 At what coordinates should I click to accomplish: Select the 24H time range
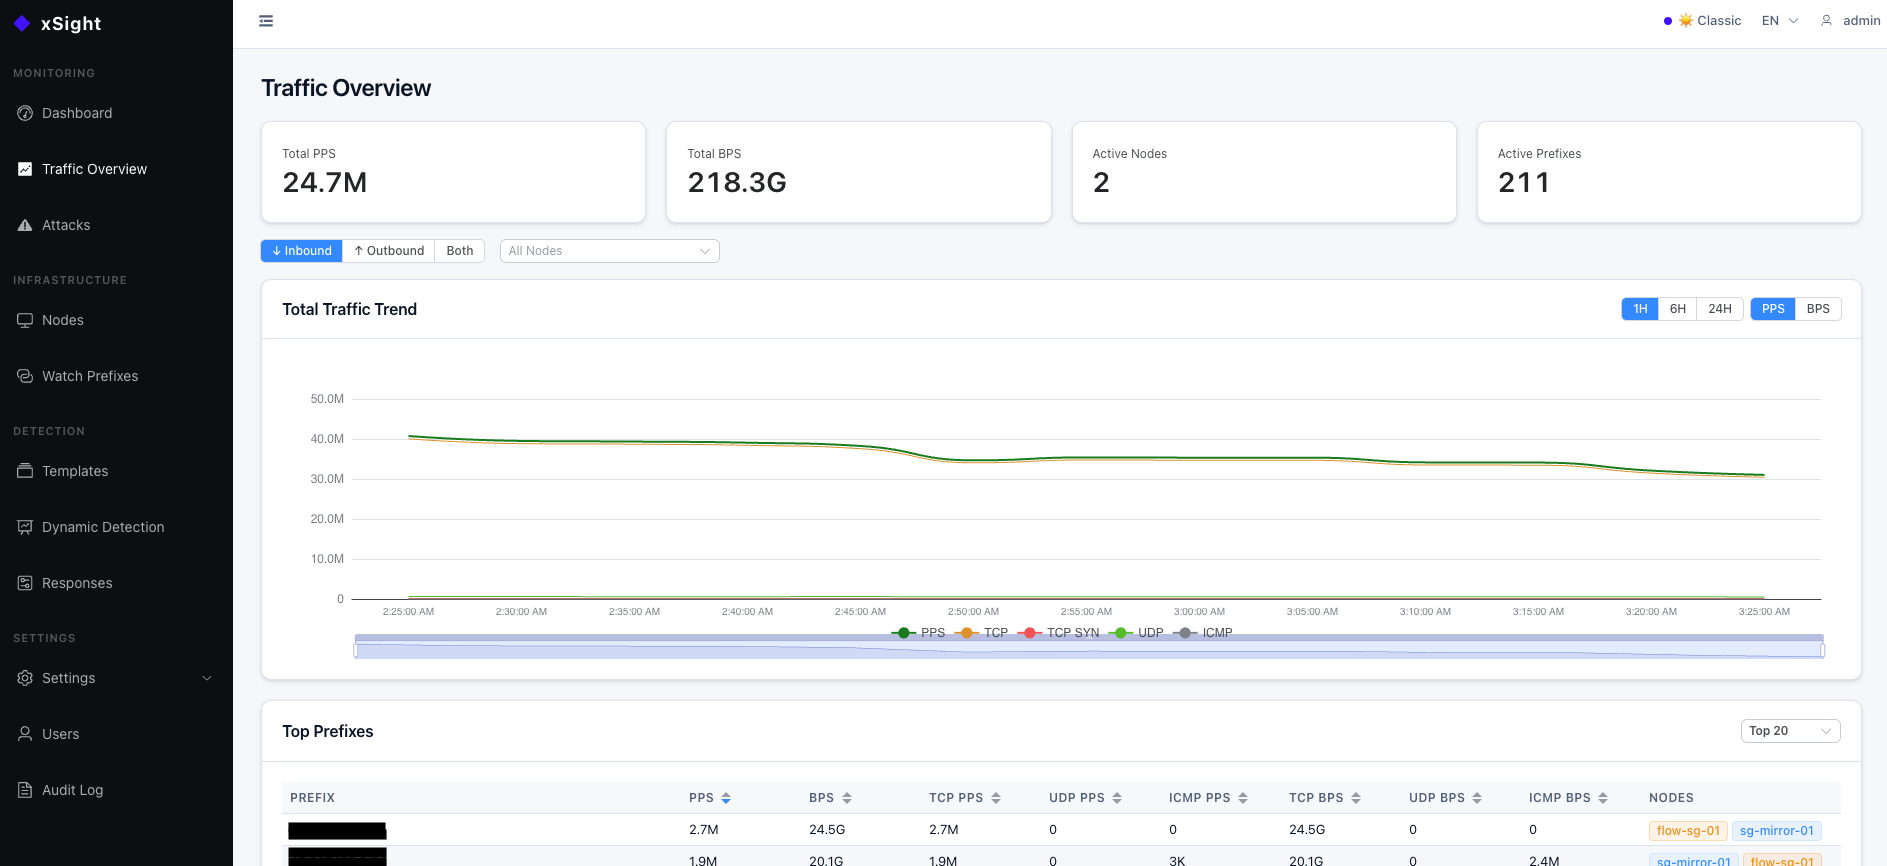coord(1719,309)
